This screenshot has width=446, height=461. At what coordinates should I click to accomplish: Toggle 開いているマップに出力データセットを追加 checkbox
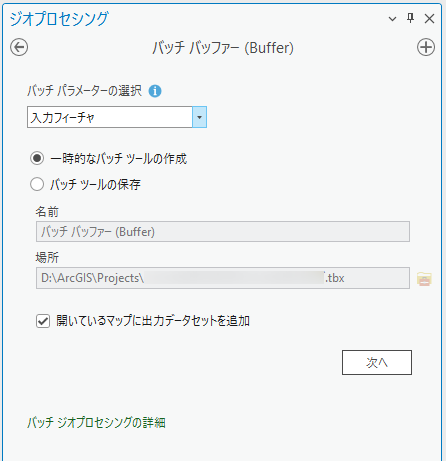(43, 321)
